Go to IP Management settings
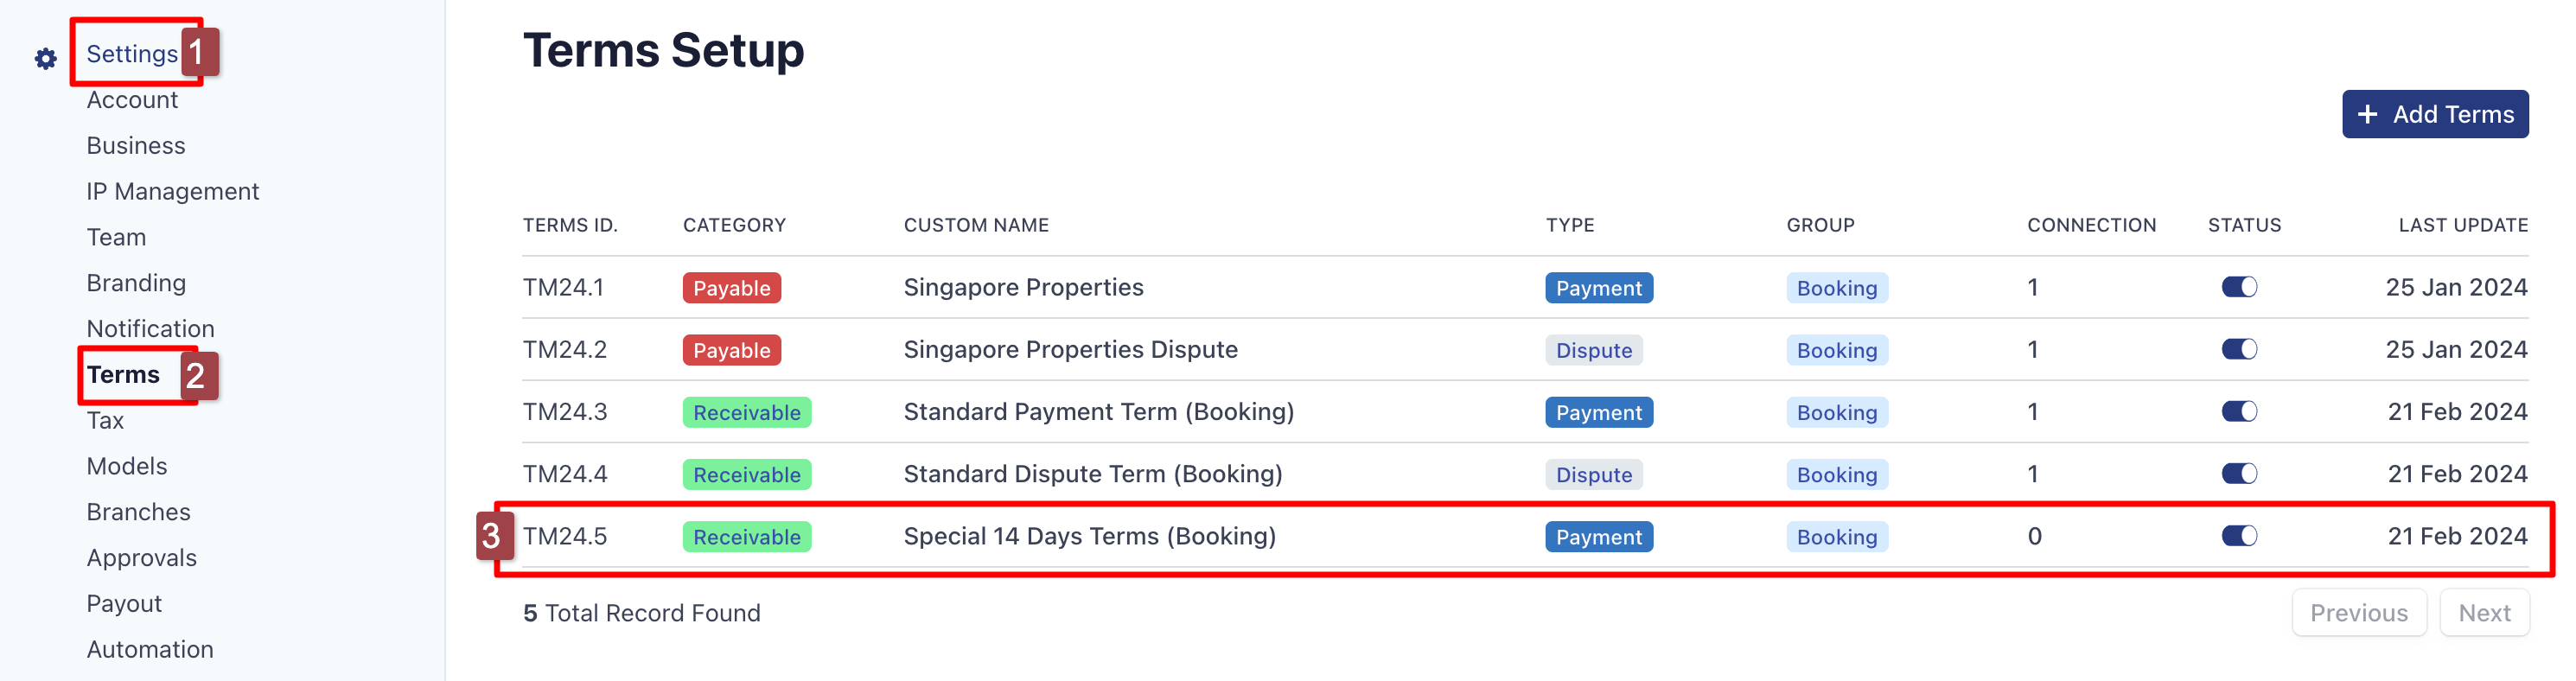Image resolution: width=2576 pixels, height=681 pixels. pos(172,191)
